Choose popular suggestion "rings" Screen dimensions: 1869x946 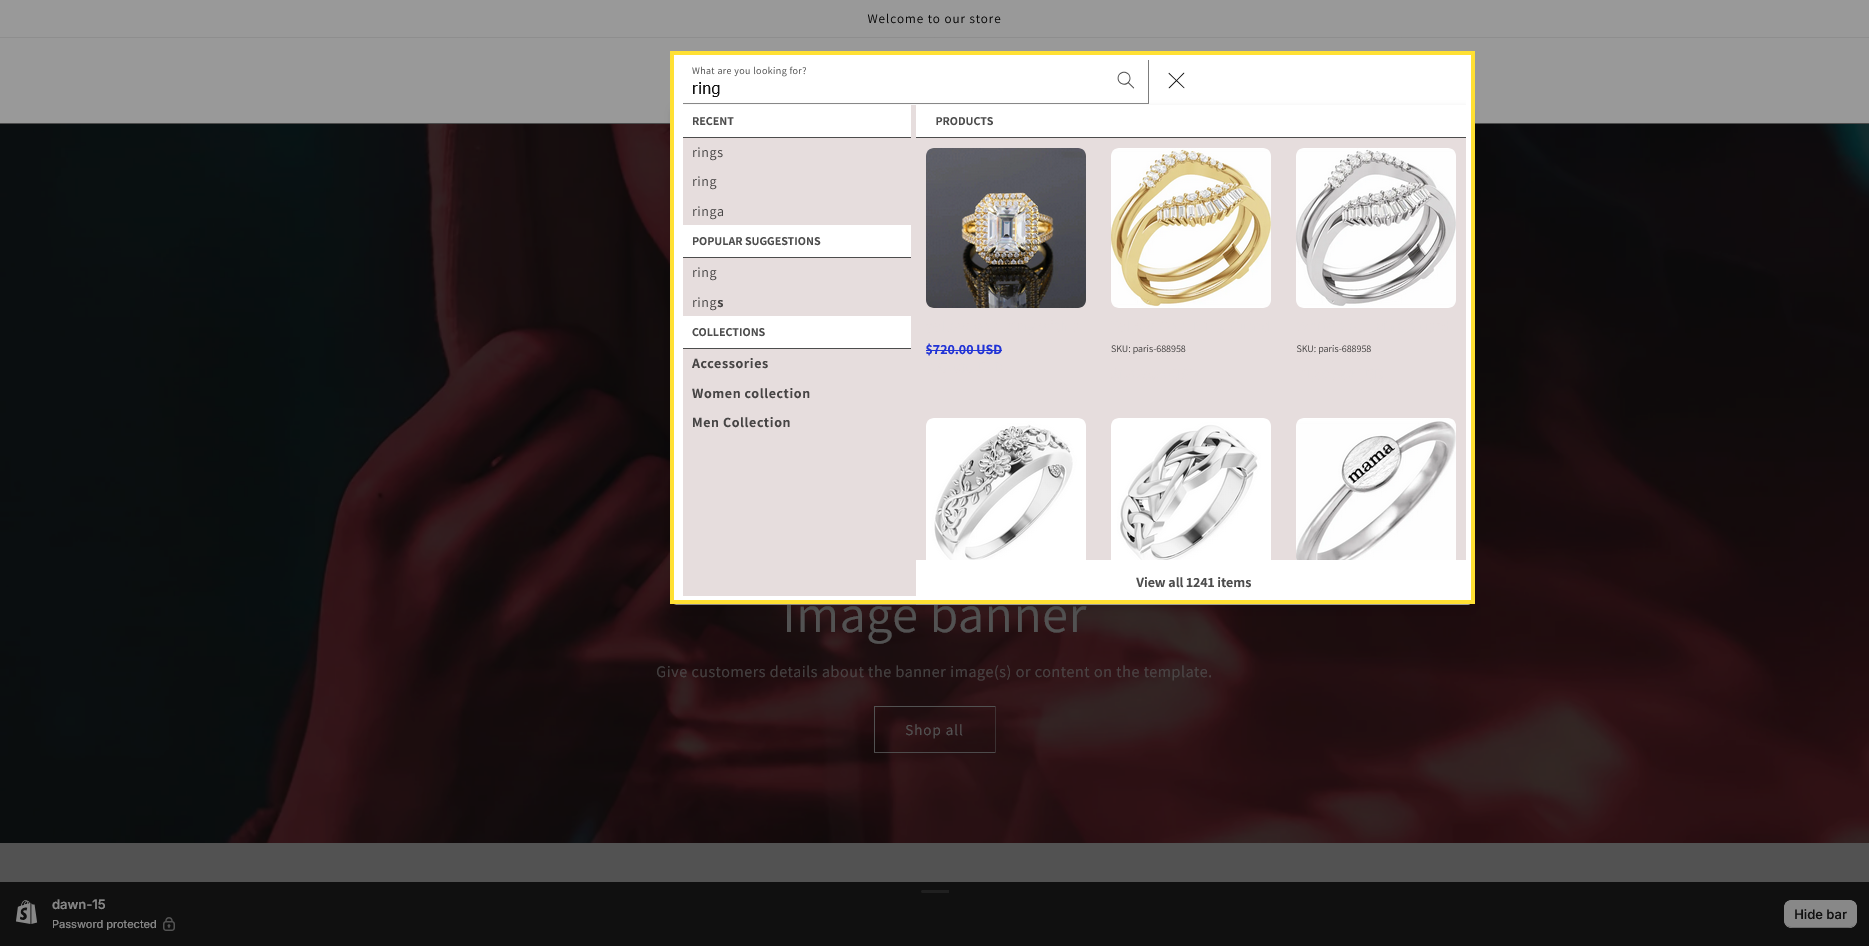(x=707, y=303)
